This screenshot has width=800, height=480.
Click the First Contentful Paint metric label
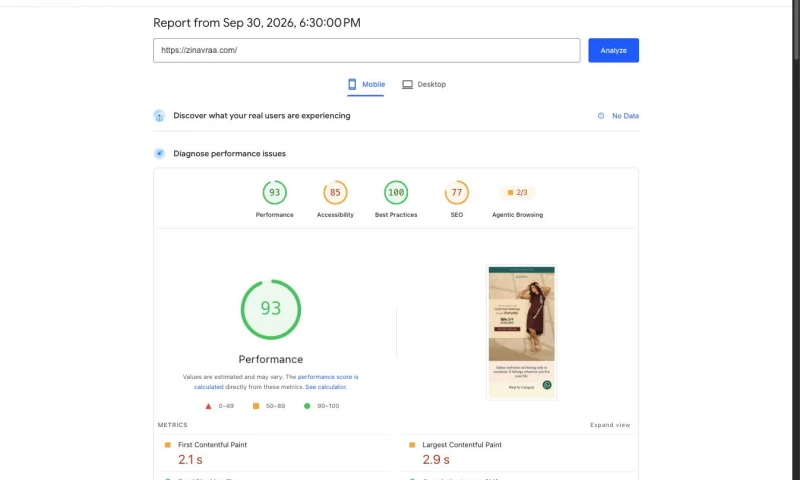point(212,445)
